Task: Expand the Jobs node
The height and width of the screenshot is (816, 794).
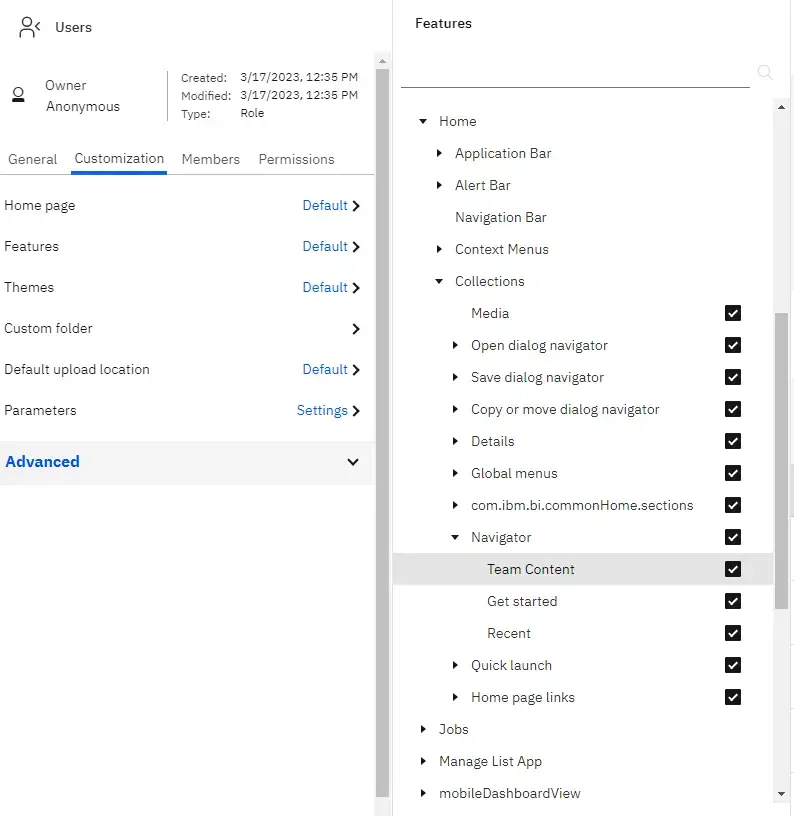Action: (x=423, y=729)
